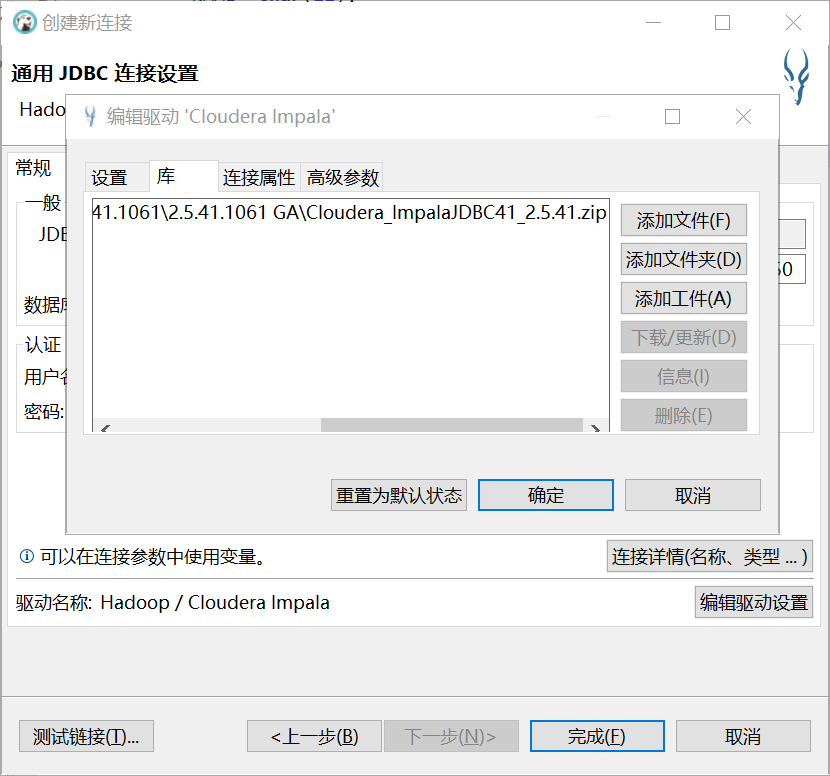
Task: Dismiss the driver editor with 取消
Action: tap(692, 494)
